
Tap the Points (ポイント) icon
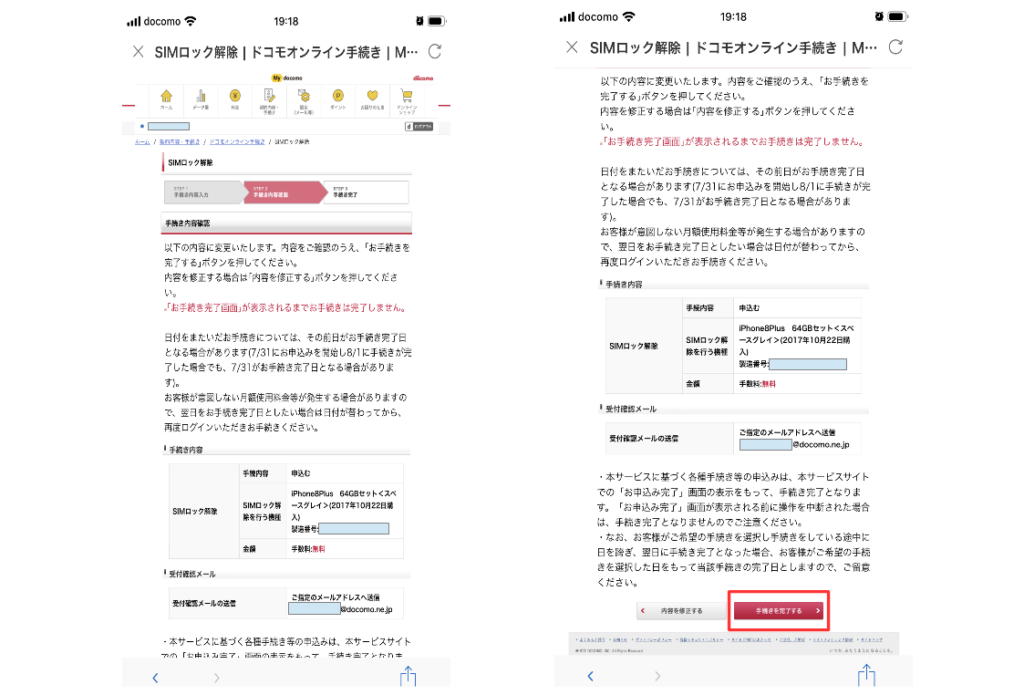point(338,98)
